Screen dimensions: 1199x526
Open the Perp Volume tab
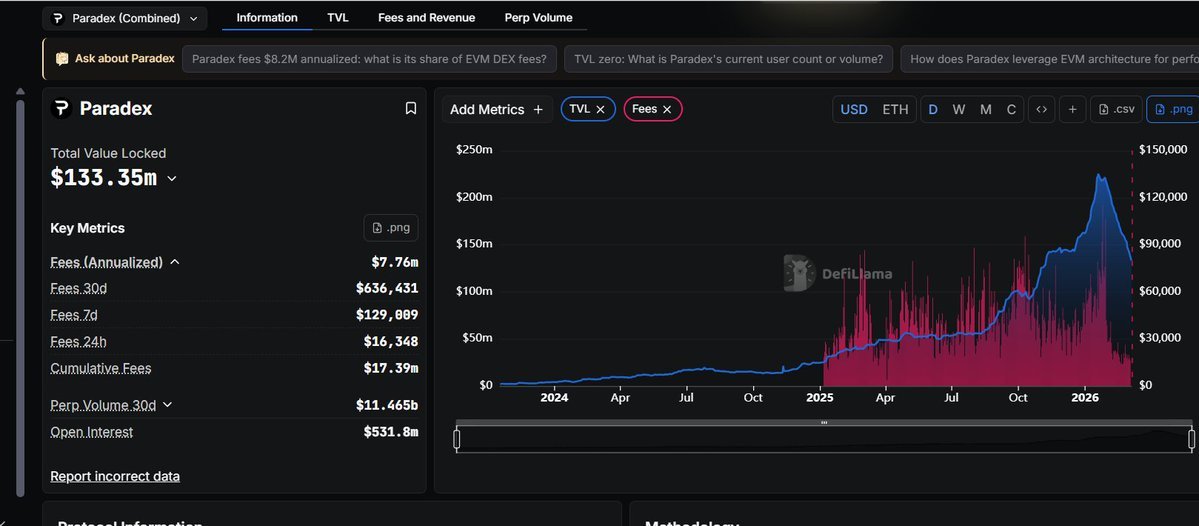[538, 18]
